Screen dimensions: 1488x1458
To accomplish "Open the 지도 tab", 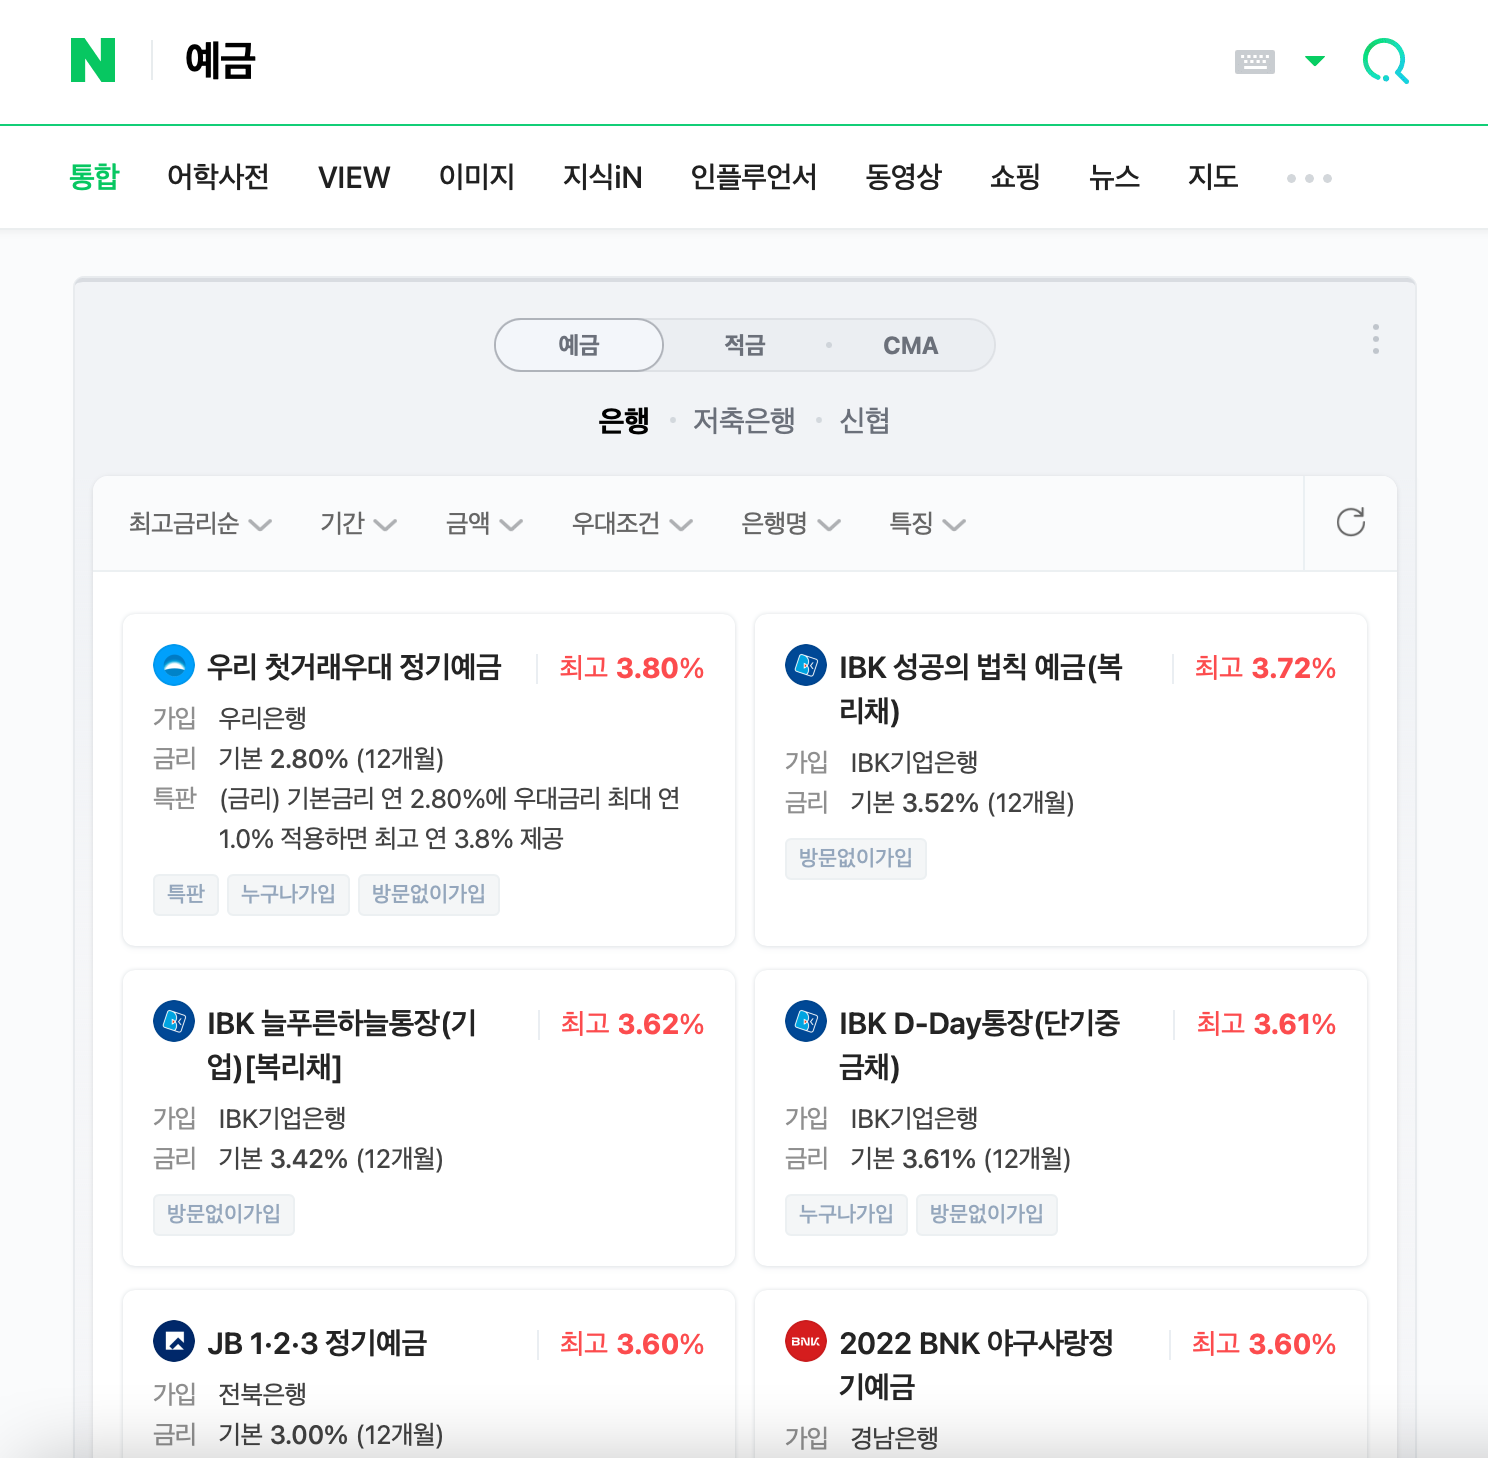I will click(x=1213, y=177).
